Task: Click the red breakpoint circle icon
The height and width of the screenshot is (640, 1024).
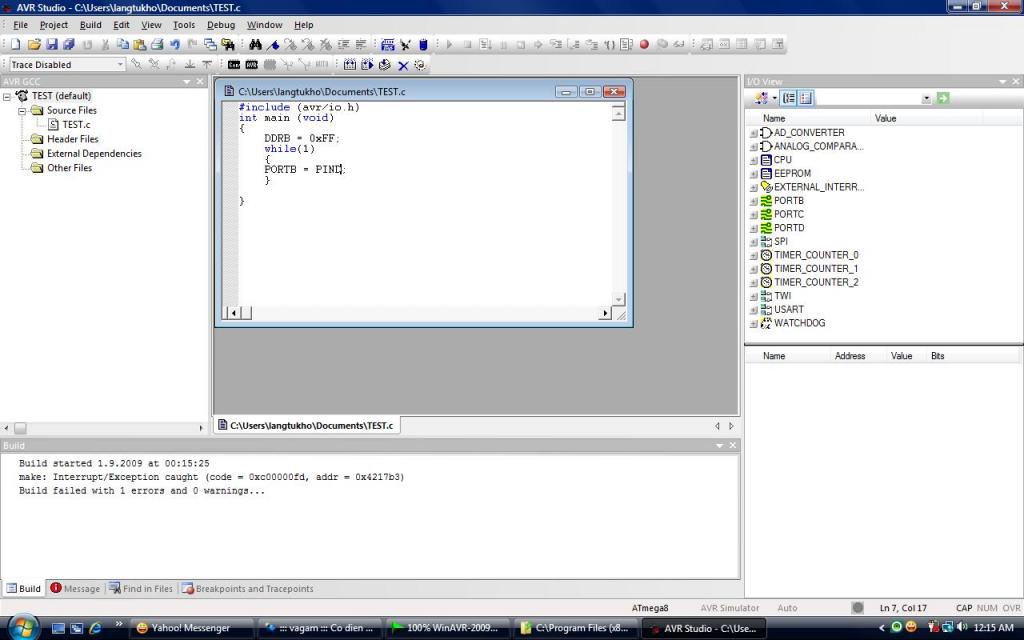Action: [644, 45]
